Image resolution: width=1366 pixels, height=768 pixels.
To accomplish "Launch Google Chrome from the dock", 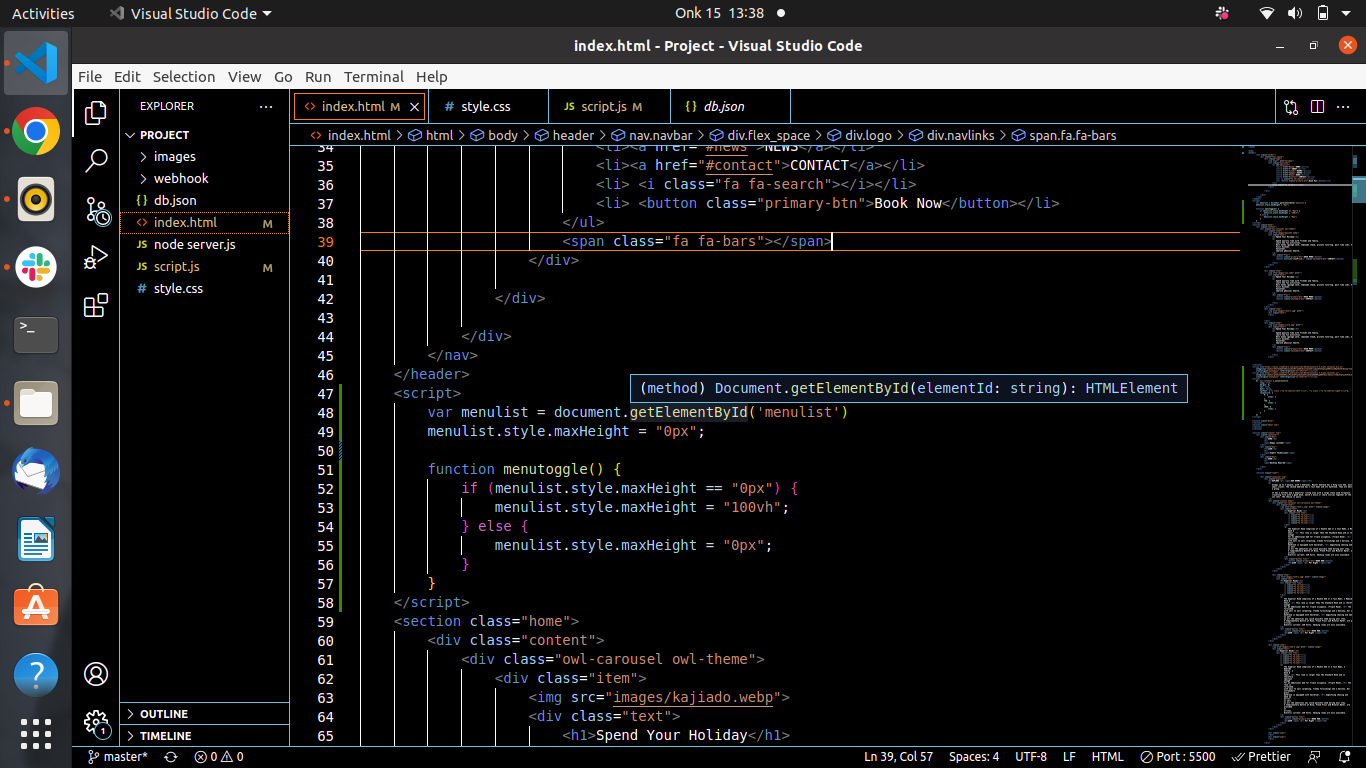I will 36,131.
